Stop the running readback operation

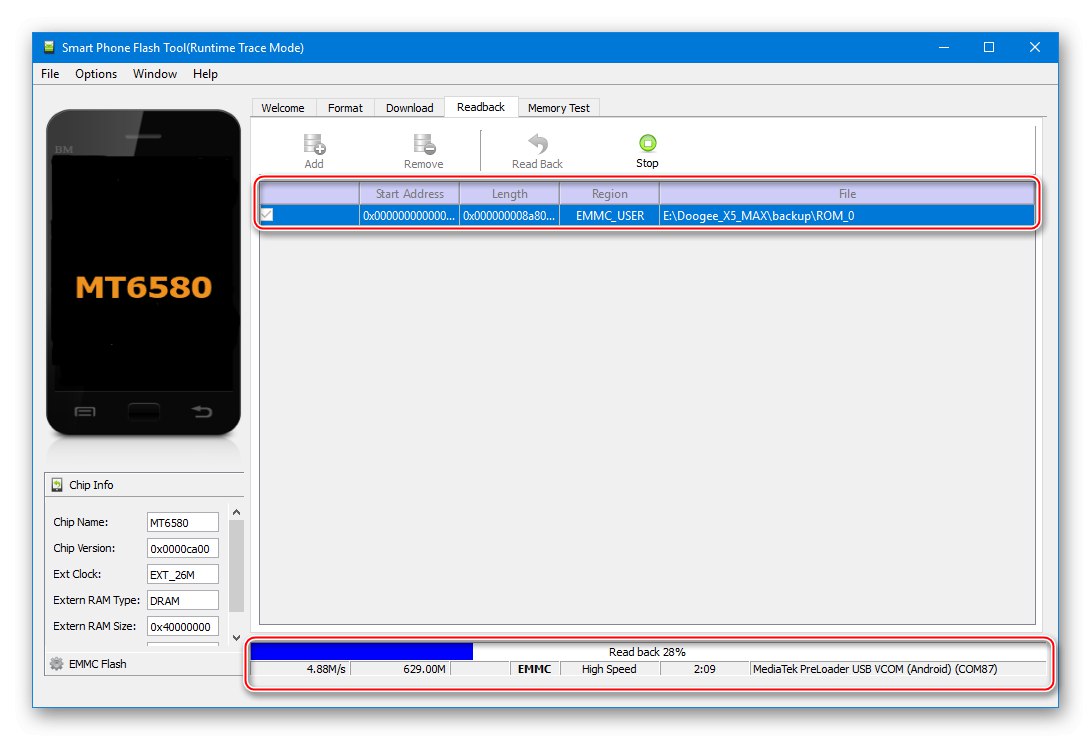(x=647, y=151)
